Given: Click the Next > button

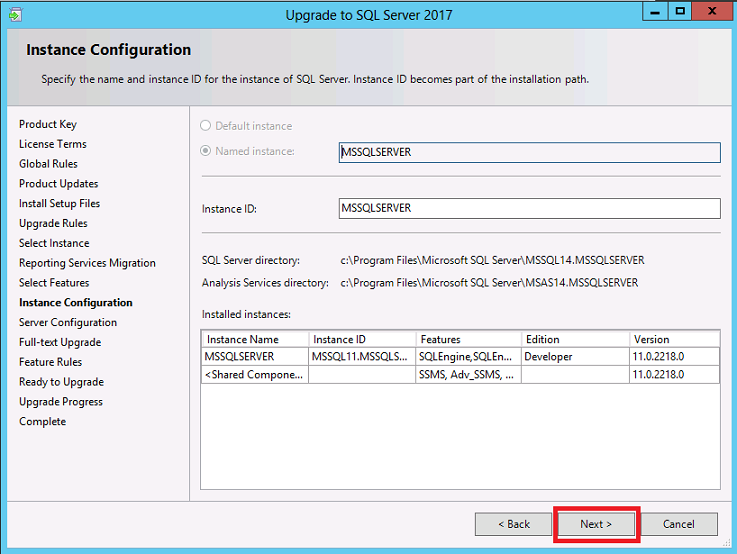Looking at the screenshot, I should click(596, 524).
